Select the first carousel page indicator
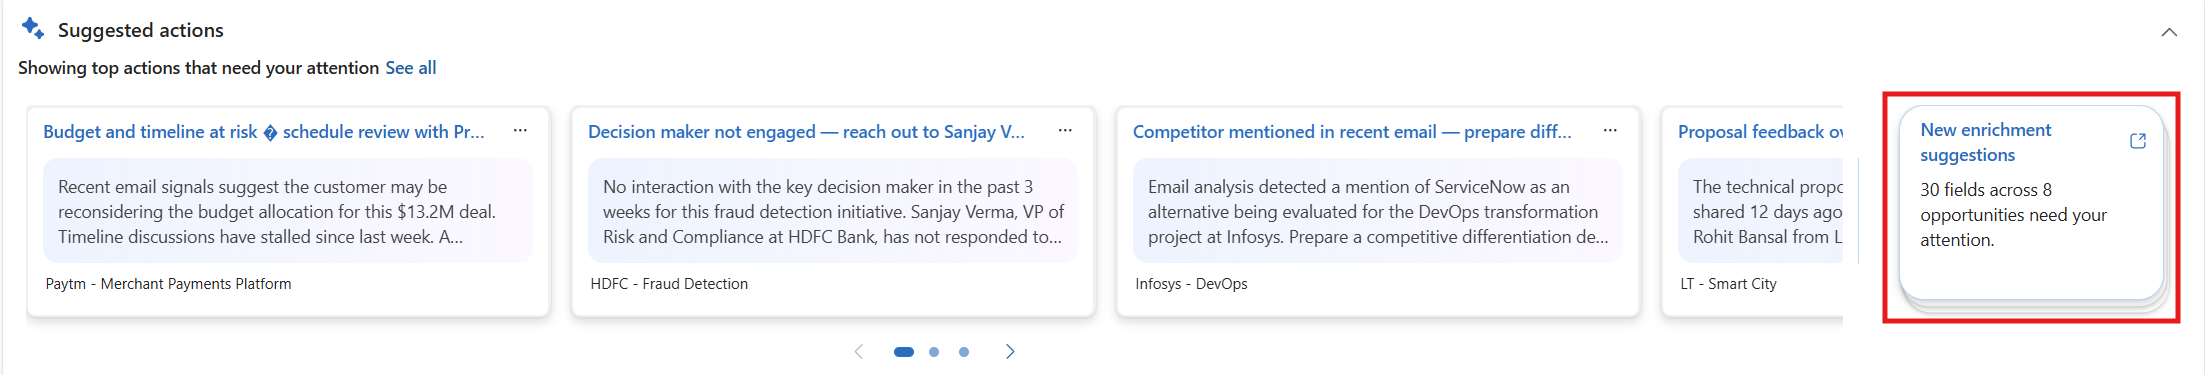The width and height of the screenshot is (2205, 375). [x=904, y=352]
